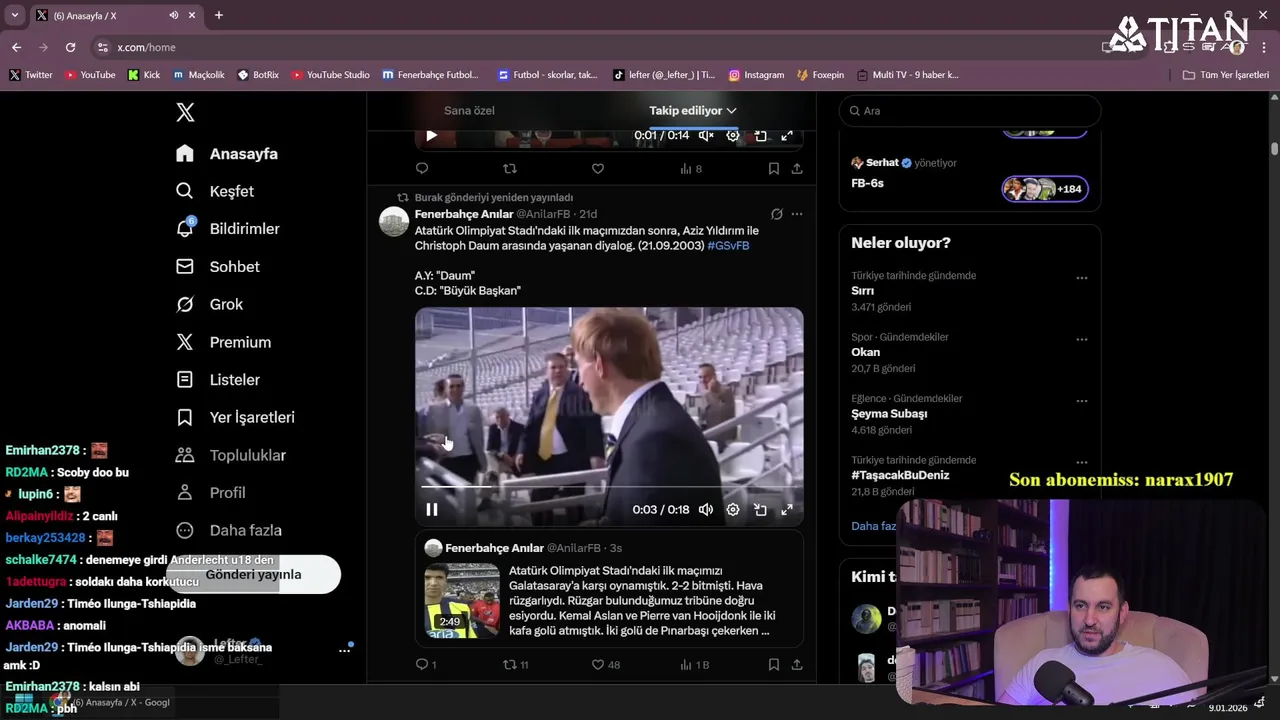Repost Fenerbahçe Anılar post with 11 reposts

click(515, 665)
